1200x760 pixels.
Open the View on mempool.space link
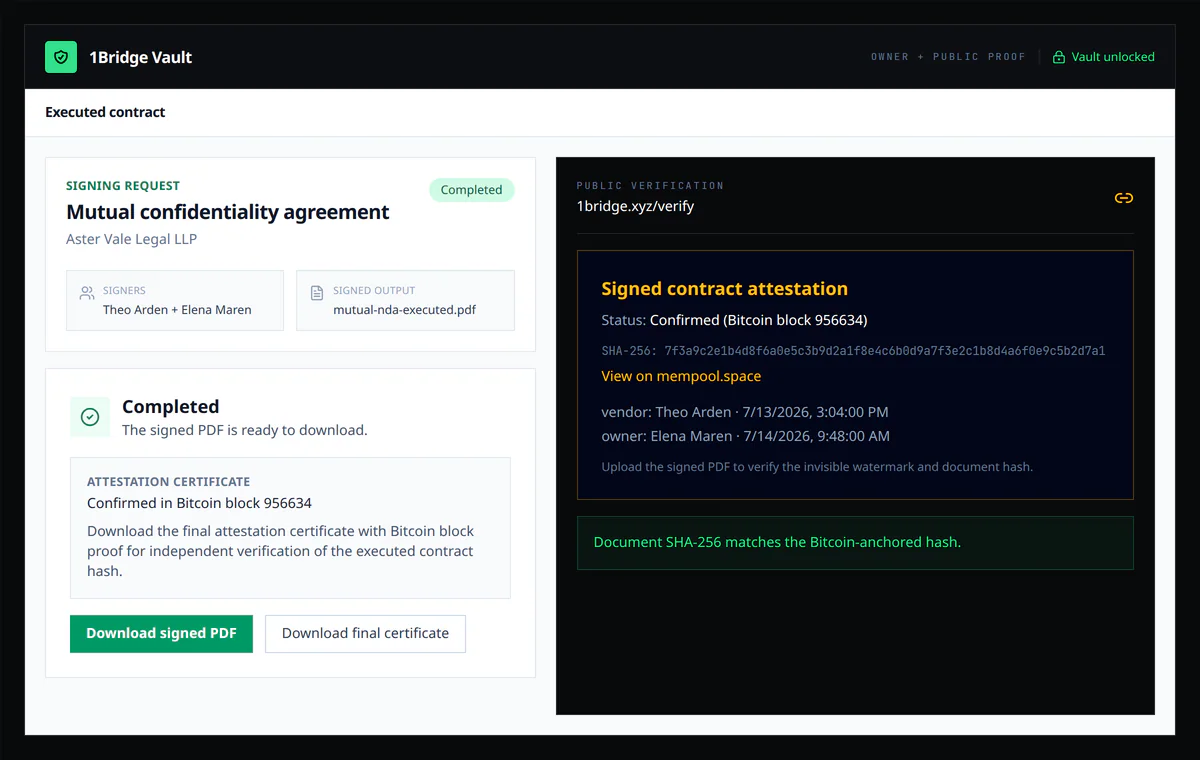[x=681, y=376]
